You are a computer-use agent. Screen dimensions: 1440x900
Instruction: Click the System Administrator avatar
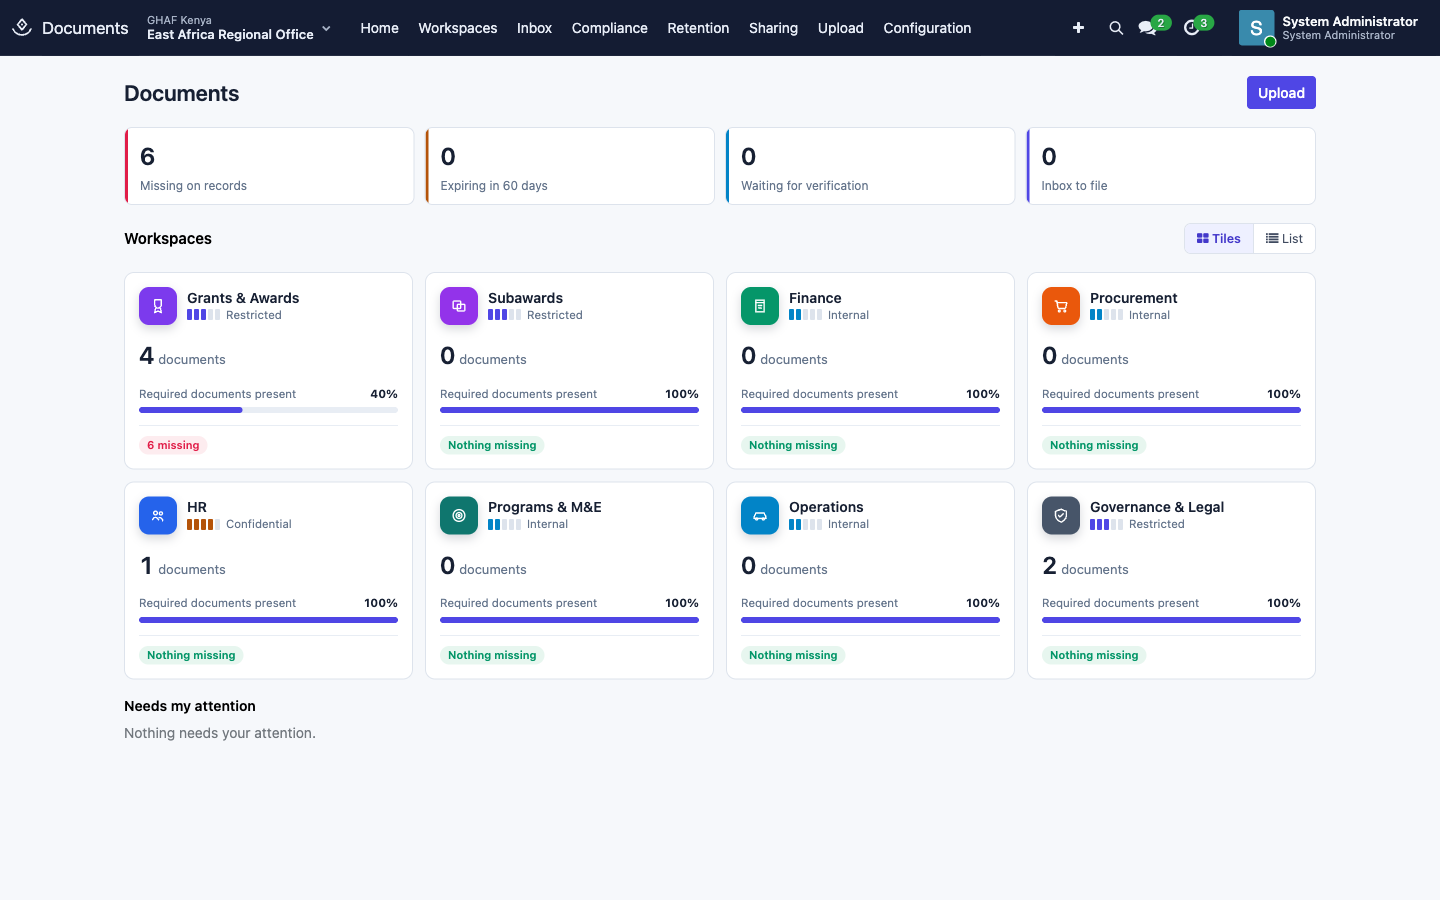(1256, 28)
